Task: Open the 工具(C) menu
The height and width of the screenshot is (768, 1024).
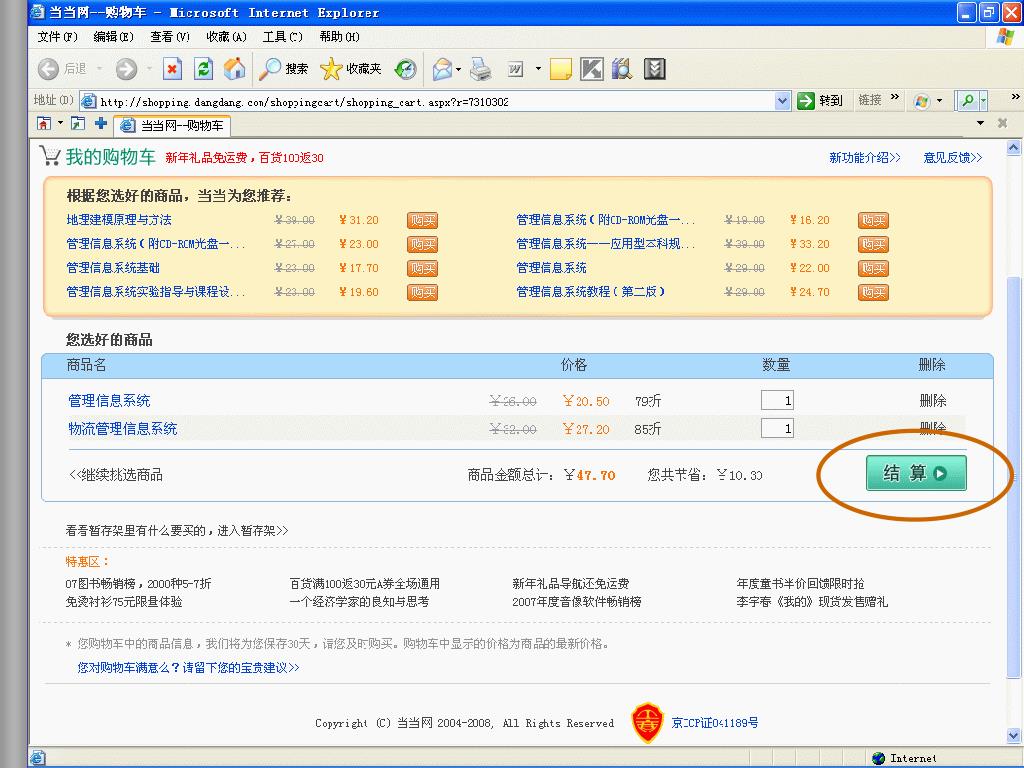Action: [283, 37]
